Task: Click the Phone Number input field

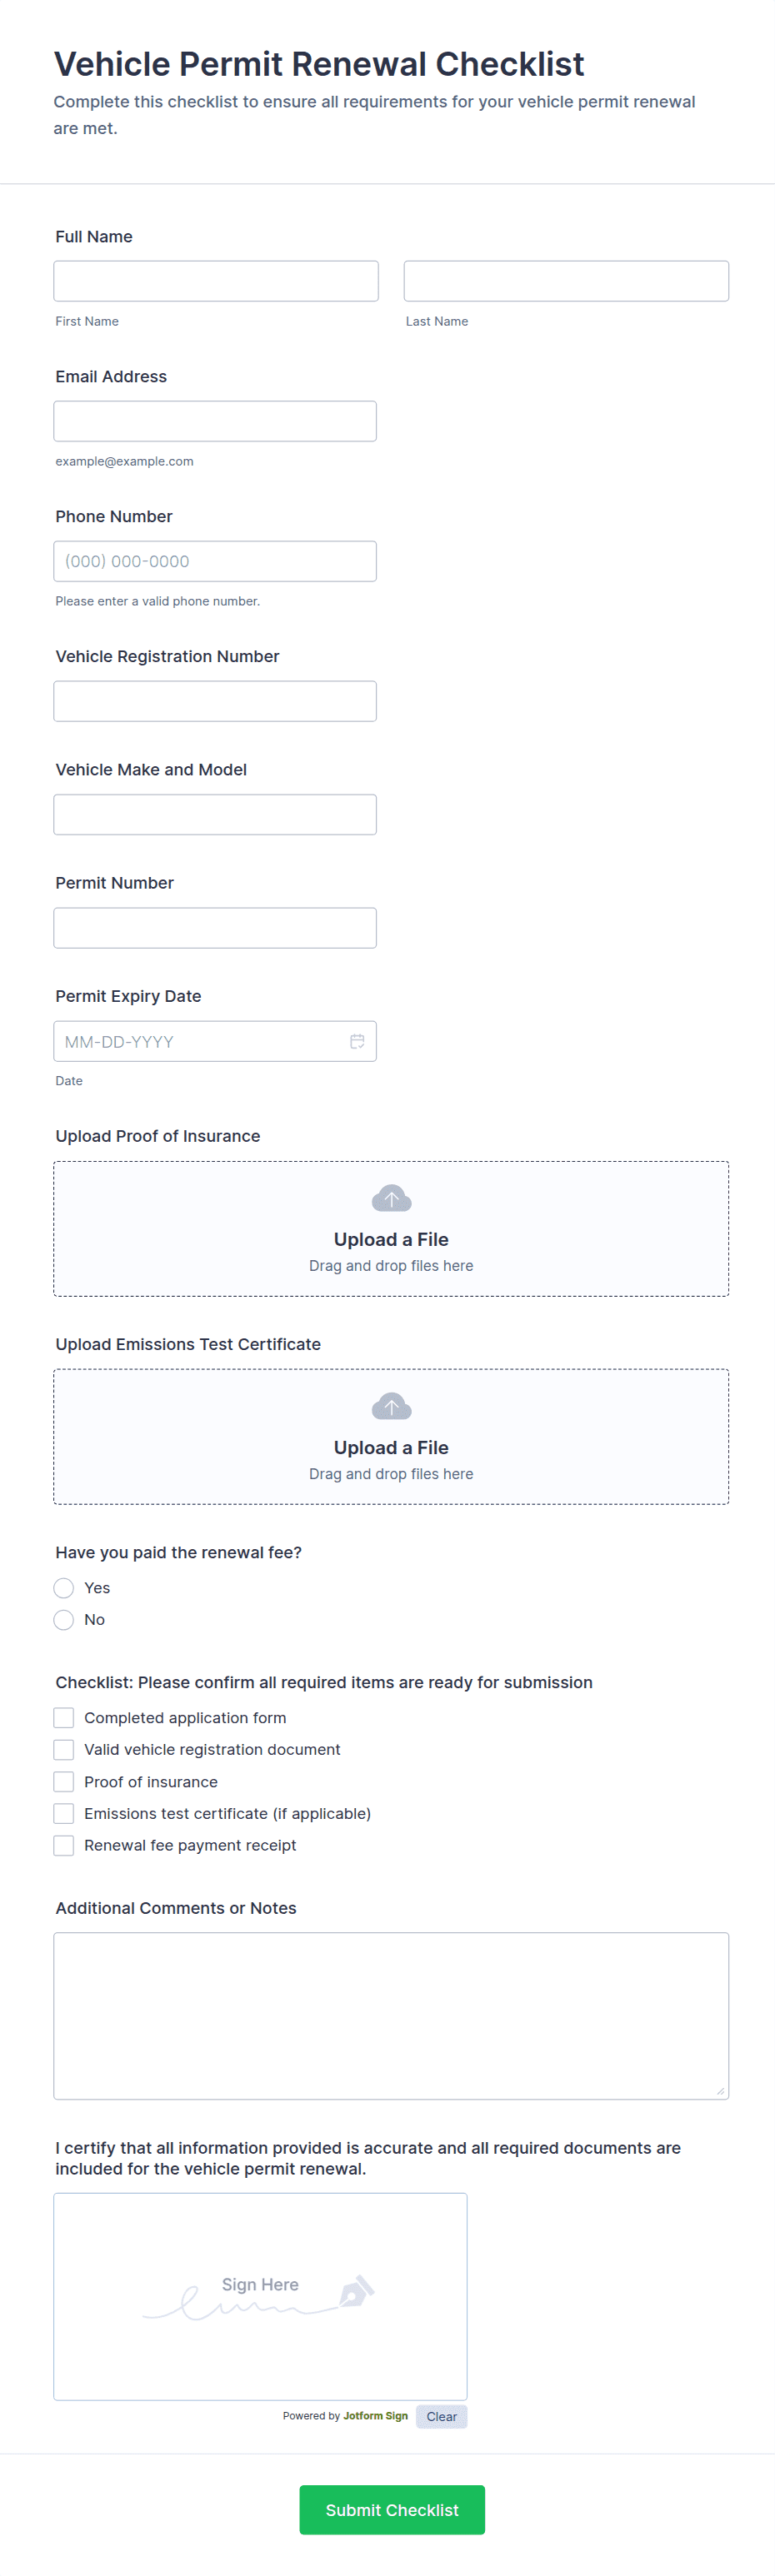Action: tap(215, 561)
